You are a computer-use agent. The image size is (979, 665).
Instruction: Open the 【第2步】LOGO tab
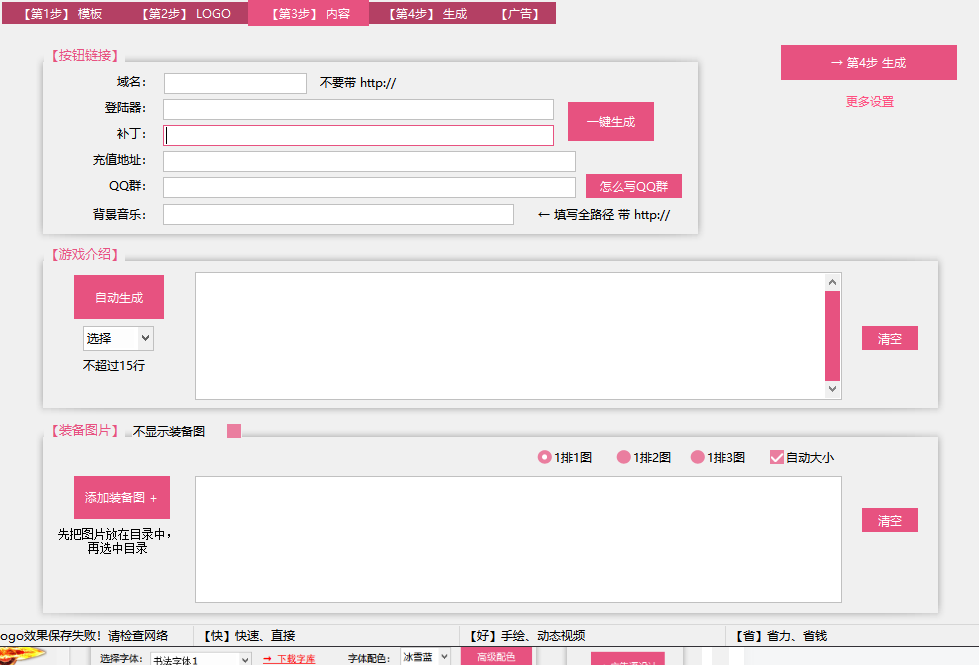tap(186, 14)
